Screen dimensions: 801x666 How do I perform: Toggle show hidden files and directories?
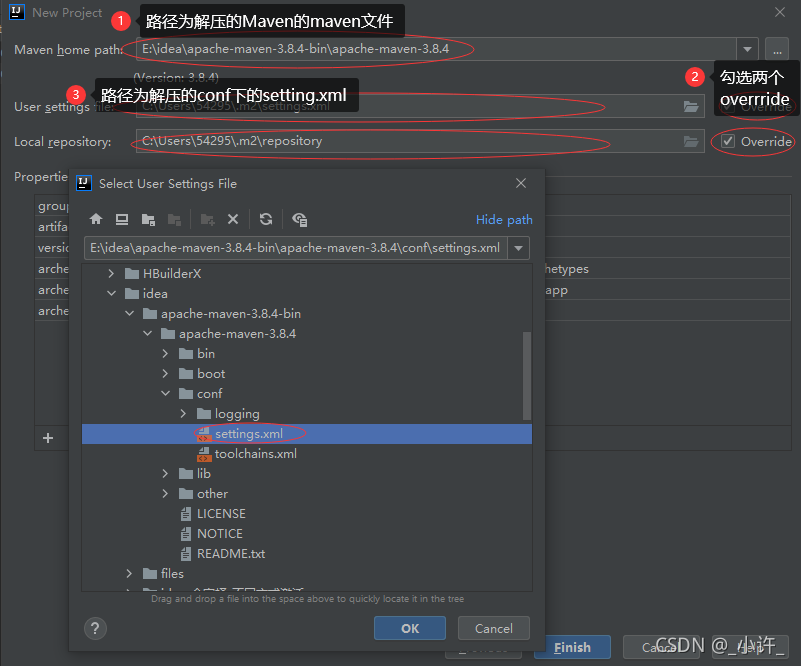(x=299, y=220)
